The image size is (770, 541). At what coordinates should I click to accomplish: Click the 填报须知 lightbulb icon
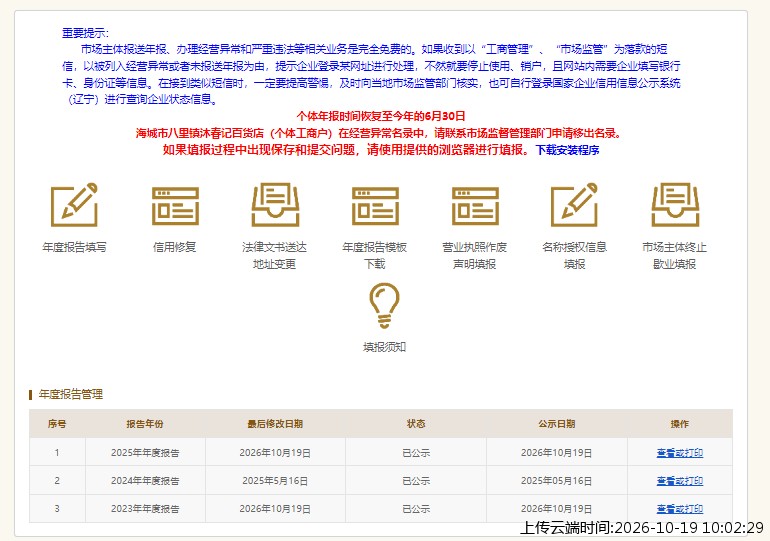tap(384, 305)
